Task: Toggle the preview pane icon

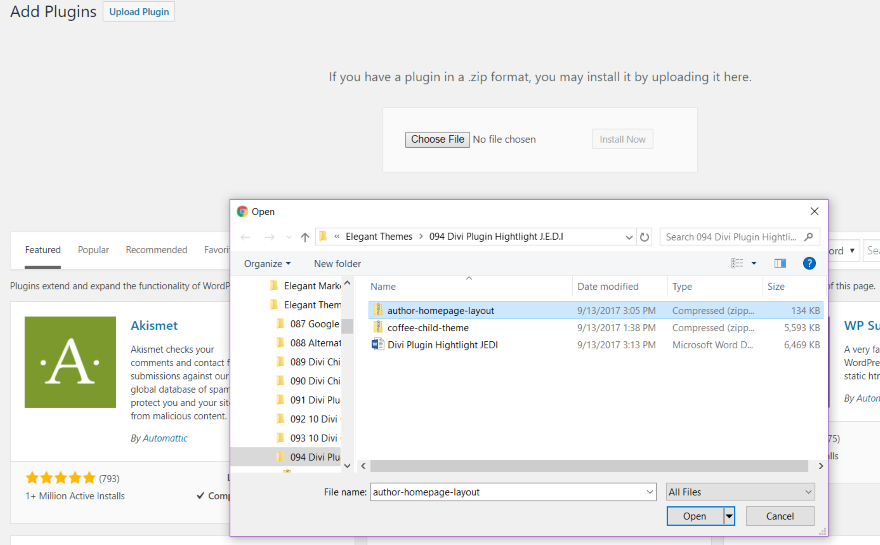Action: tap(780, 263)
